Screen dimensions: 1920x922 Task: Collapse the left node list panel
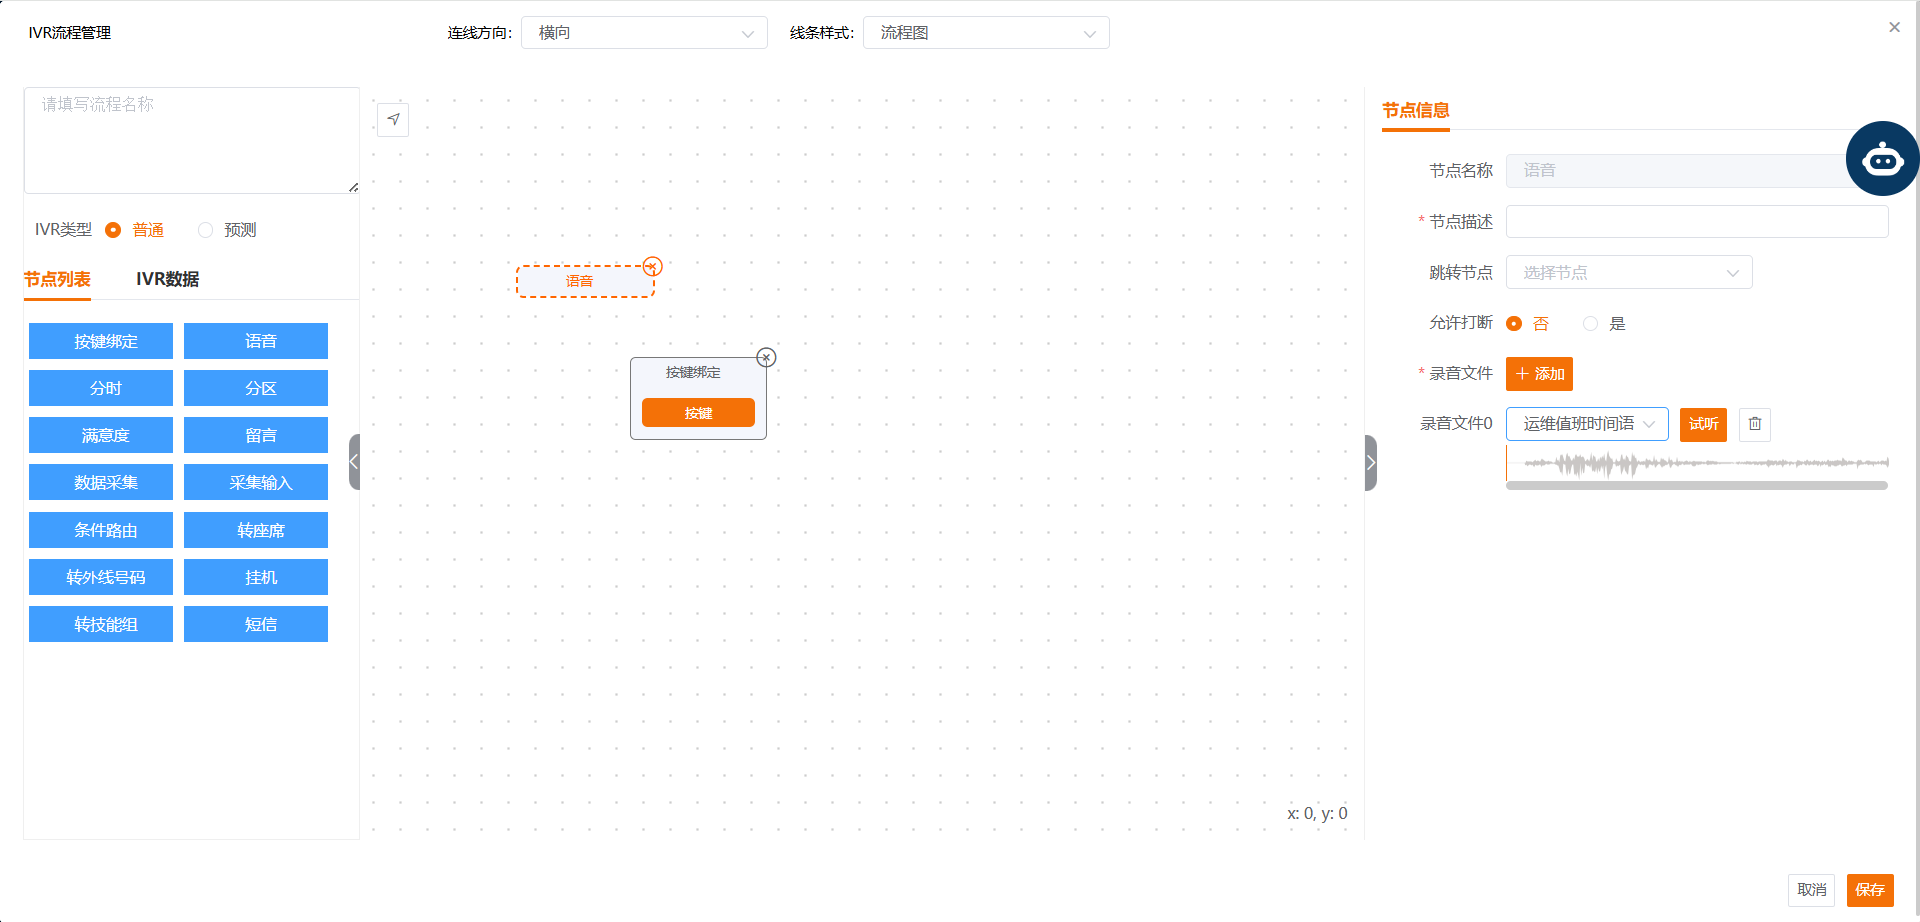(x=354, y=462)
